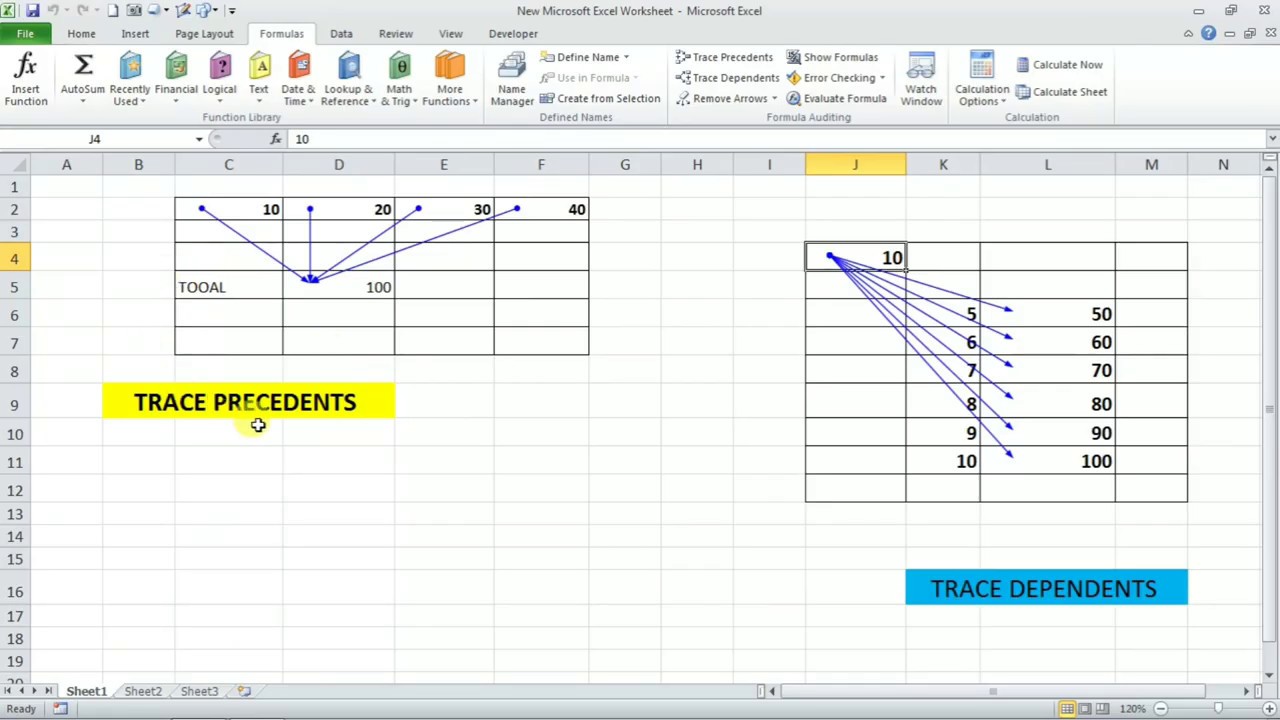This screenshot has height=720, width=1280.
Task: Switch to Page Layout view icon
Action: (1085, 709)
